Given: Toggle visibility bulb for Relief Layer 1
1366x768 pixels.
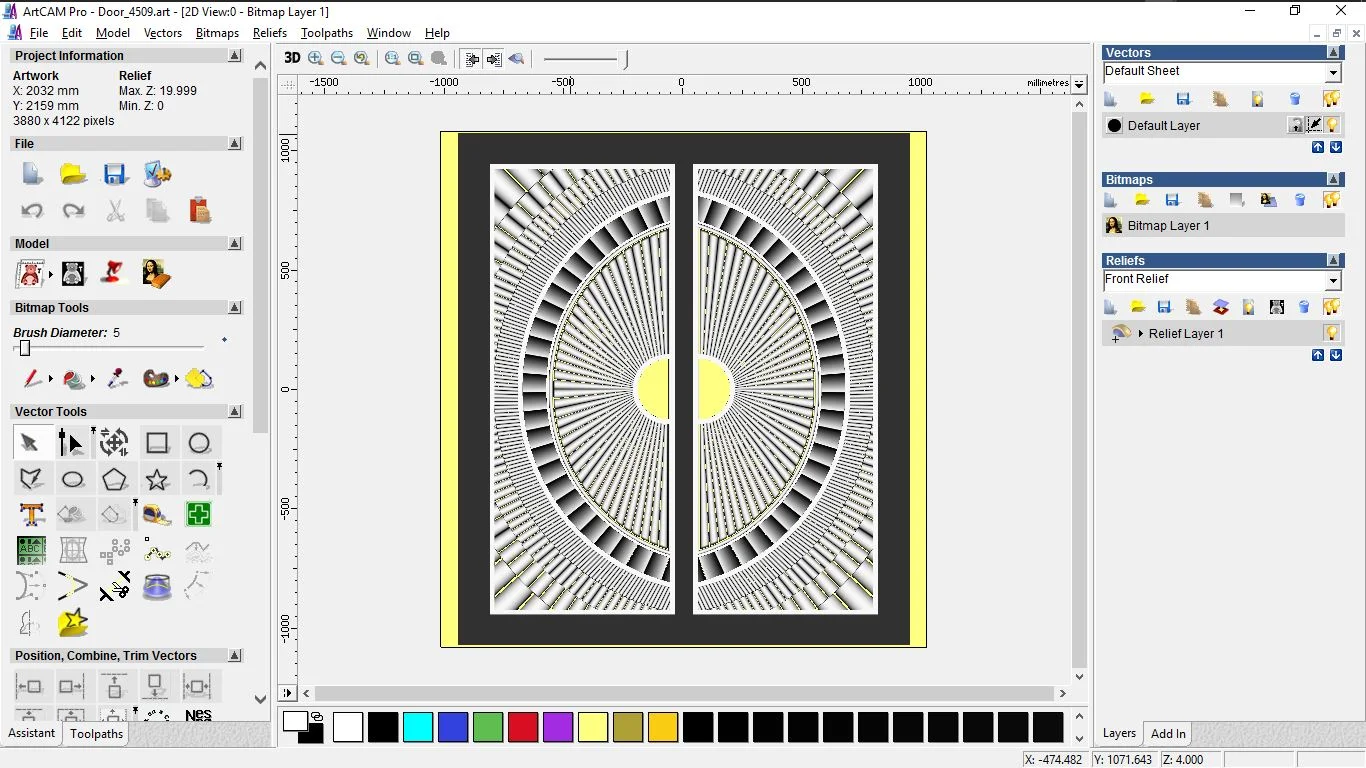Looking at the screenshot, I should pyautogui.click(x=1331, y=333).
